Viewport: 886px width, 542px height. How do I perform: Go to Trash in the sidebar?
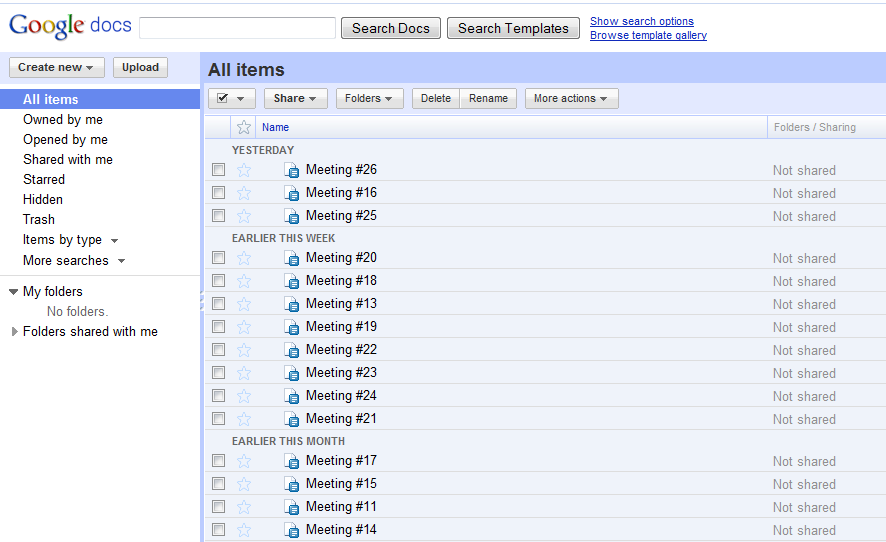click(39, 219)
